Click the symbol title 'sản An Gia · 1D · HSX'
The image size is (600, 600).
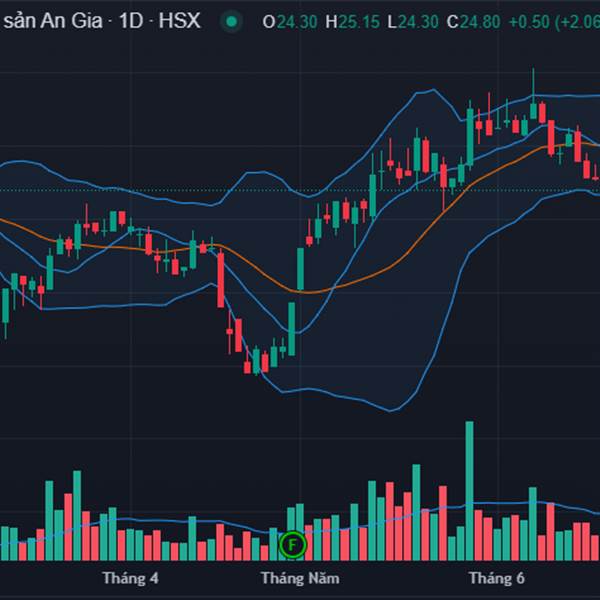[x=102, y=21]
